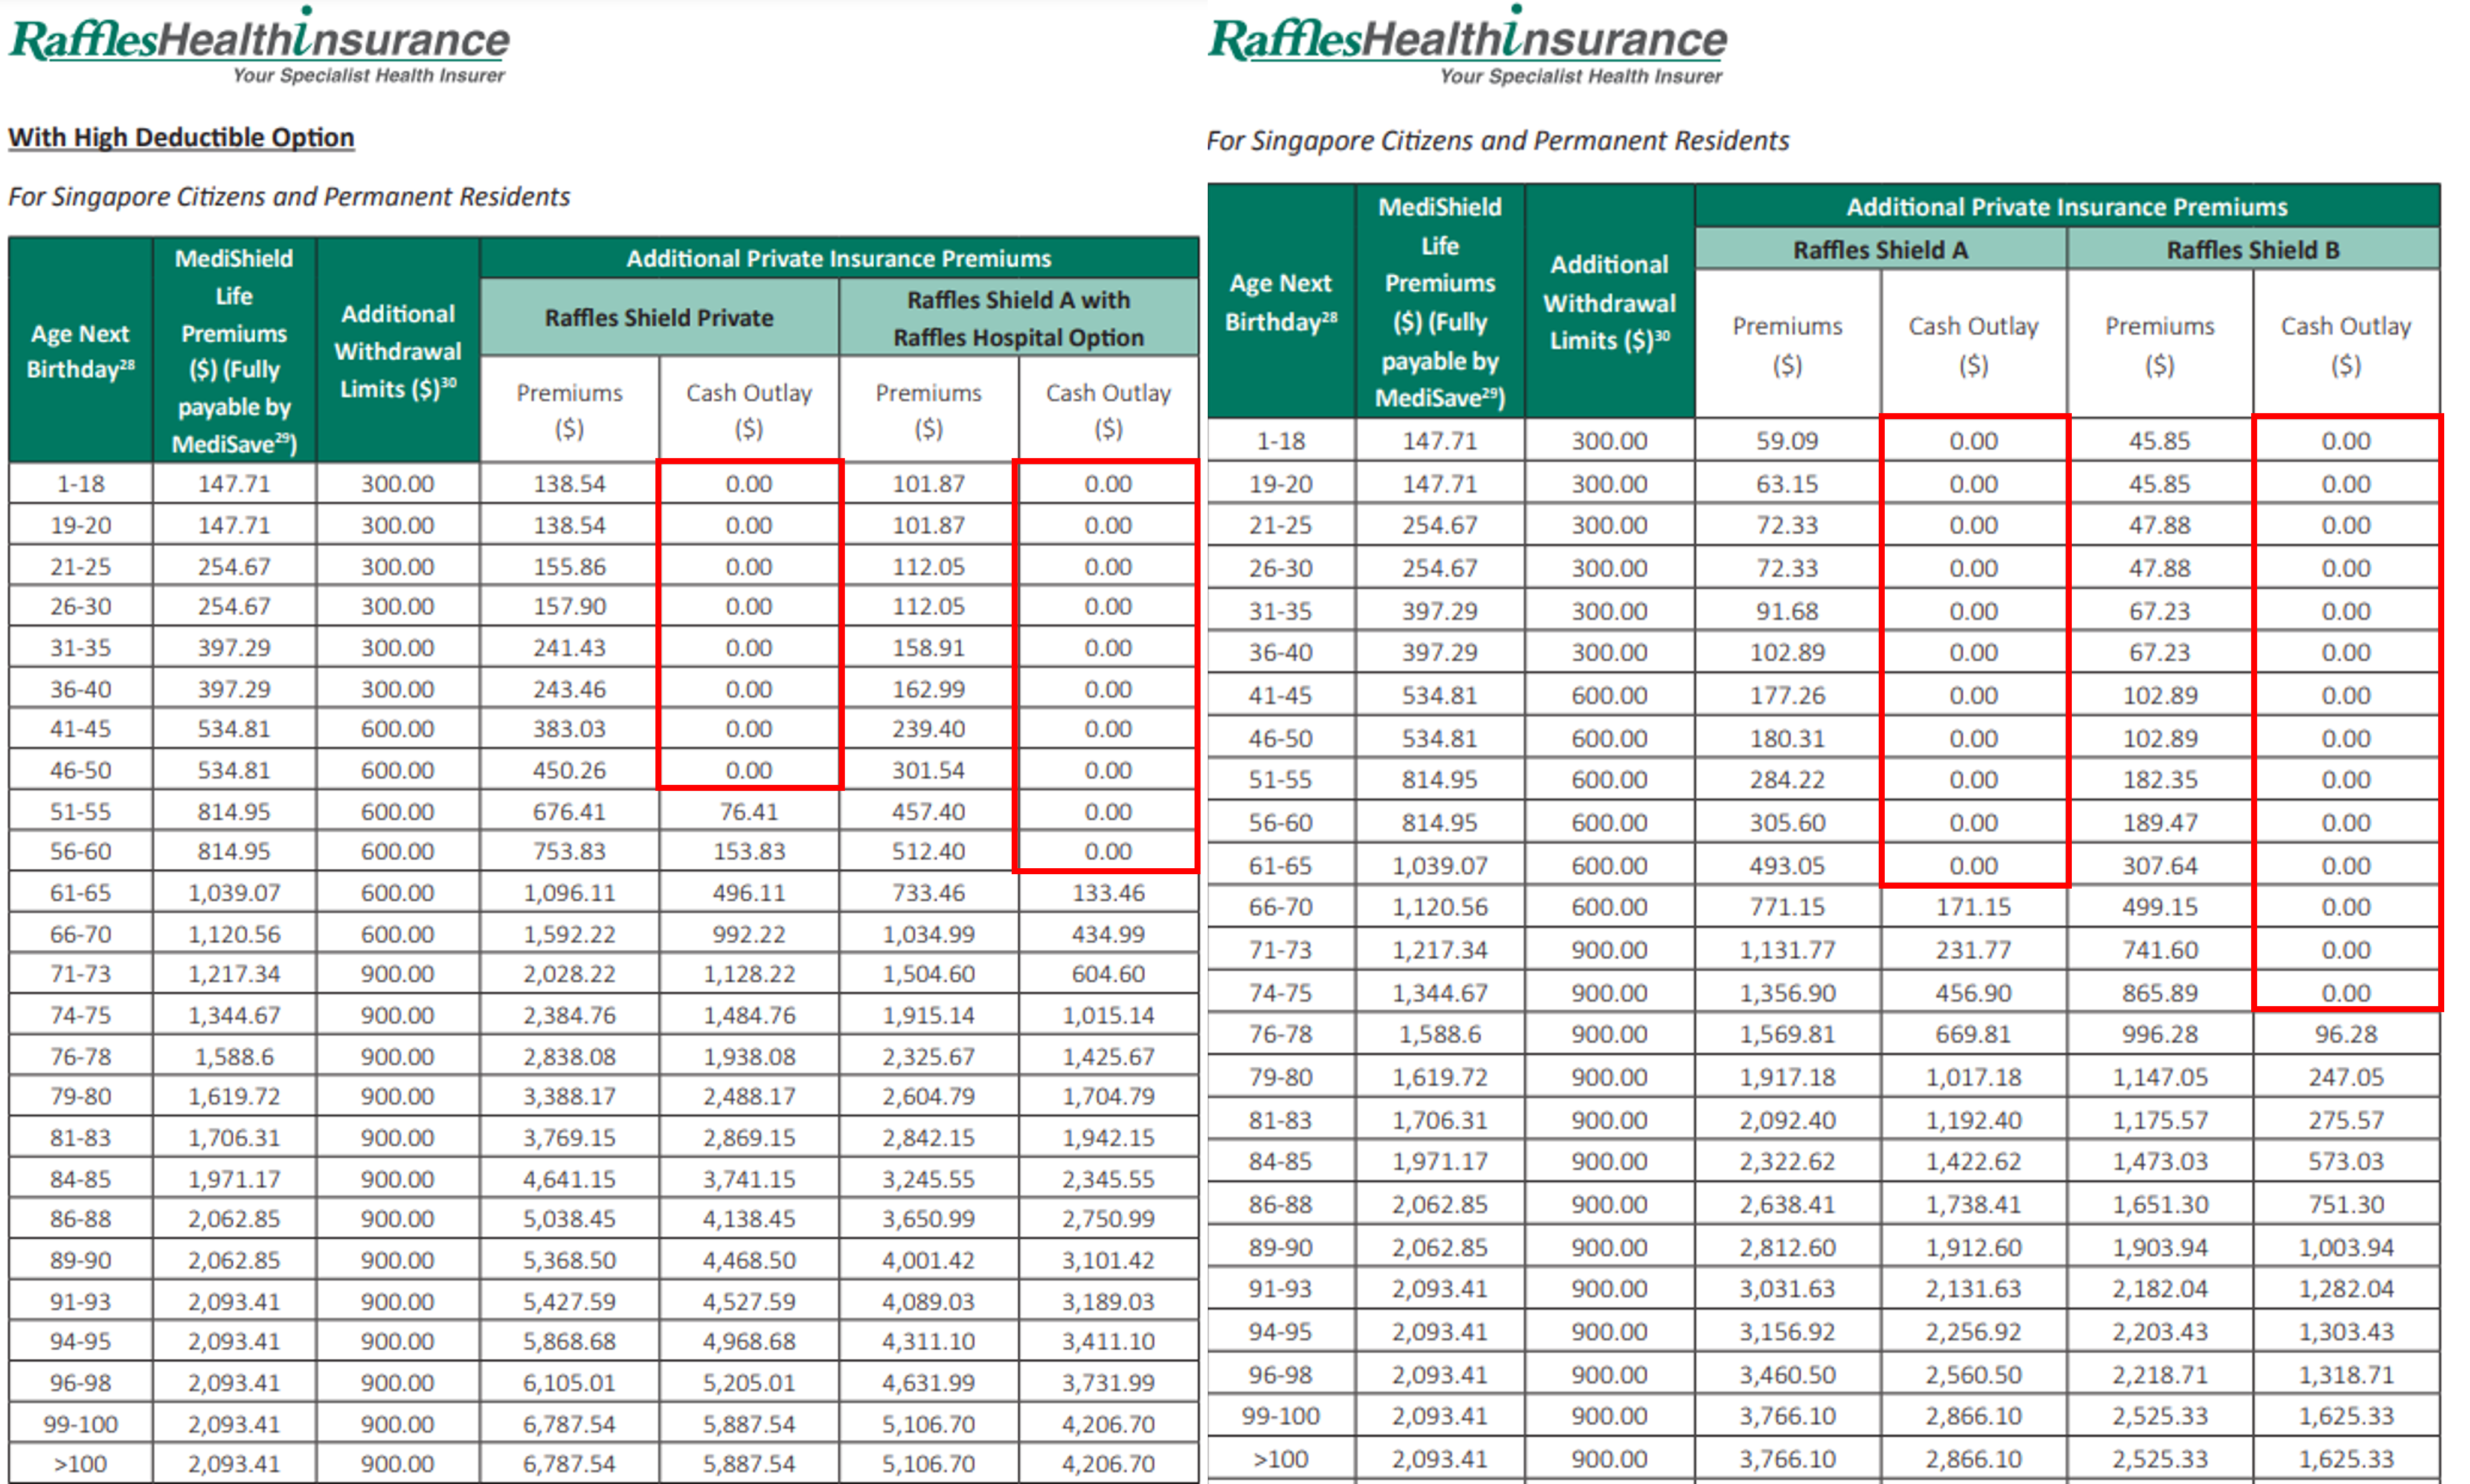Click the right table's 'Additional Private Insurance Premiums' header
Viewport: 2470px width, 1484px height.
2066,206
